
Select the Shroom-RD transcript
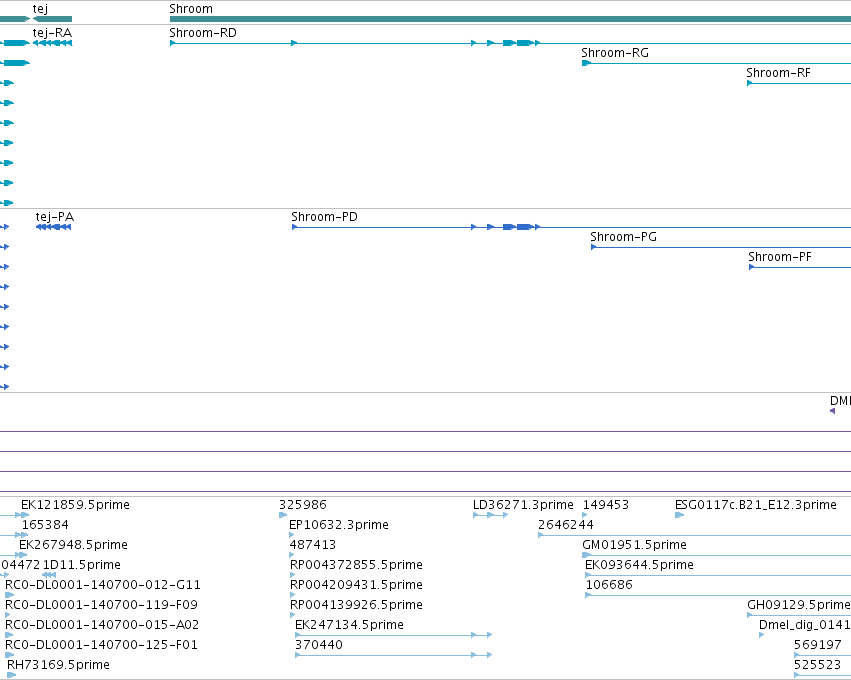point(510,43)
